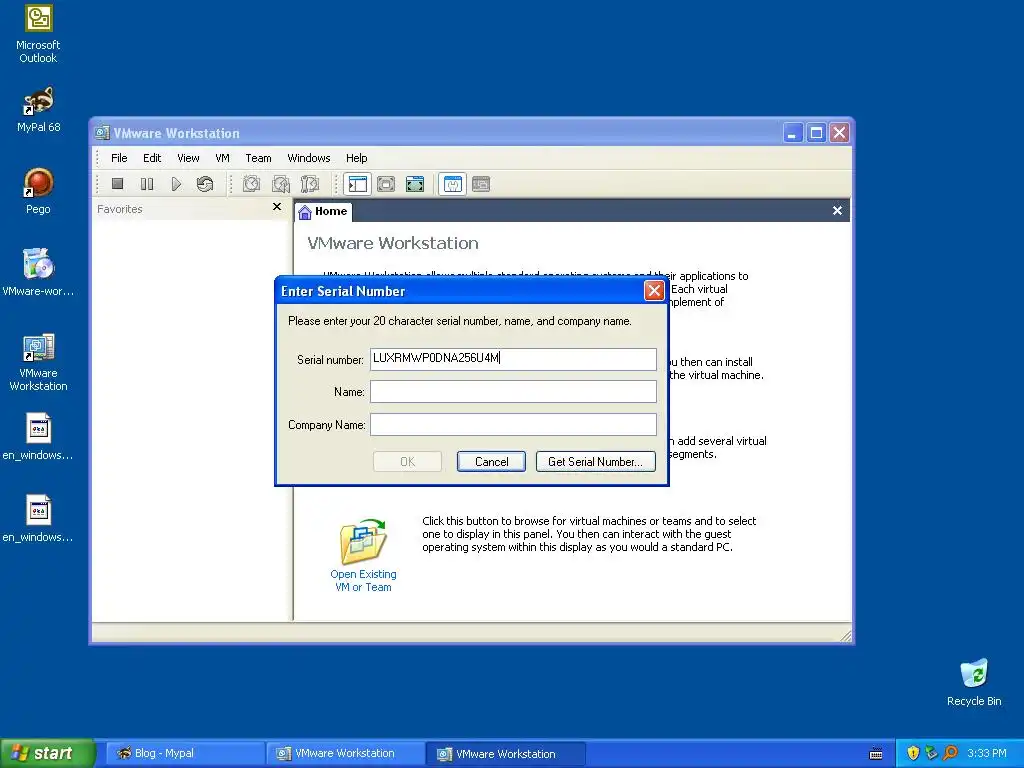Click the Start button

coord(46,753)
